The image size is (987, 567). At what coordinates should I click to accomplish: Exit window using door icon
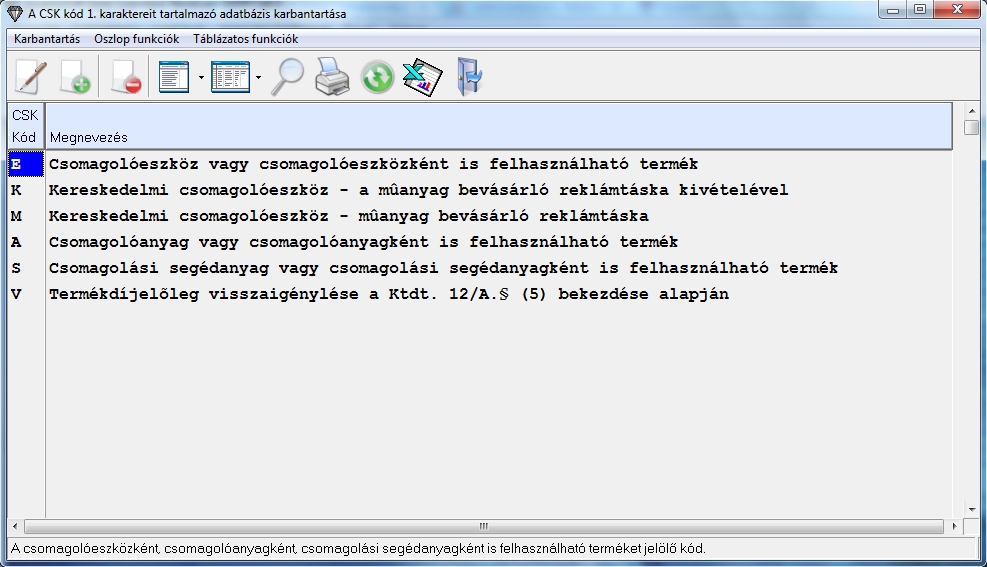click(468, 77)
